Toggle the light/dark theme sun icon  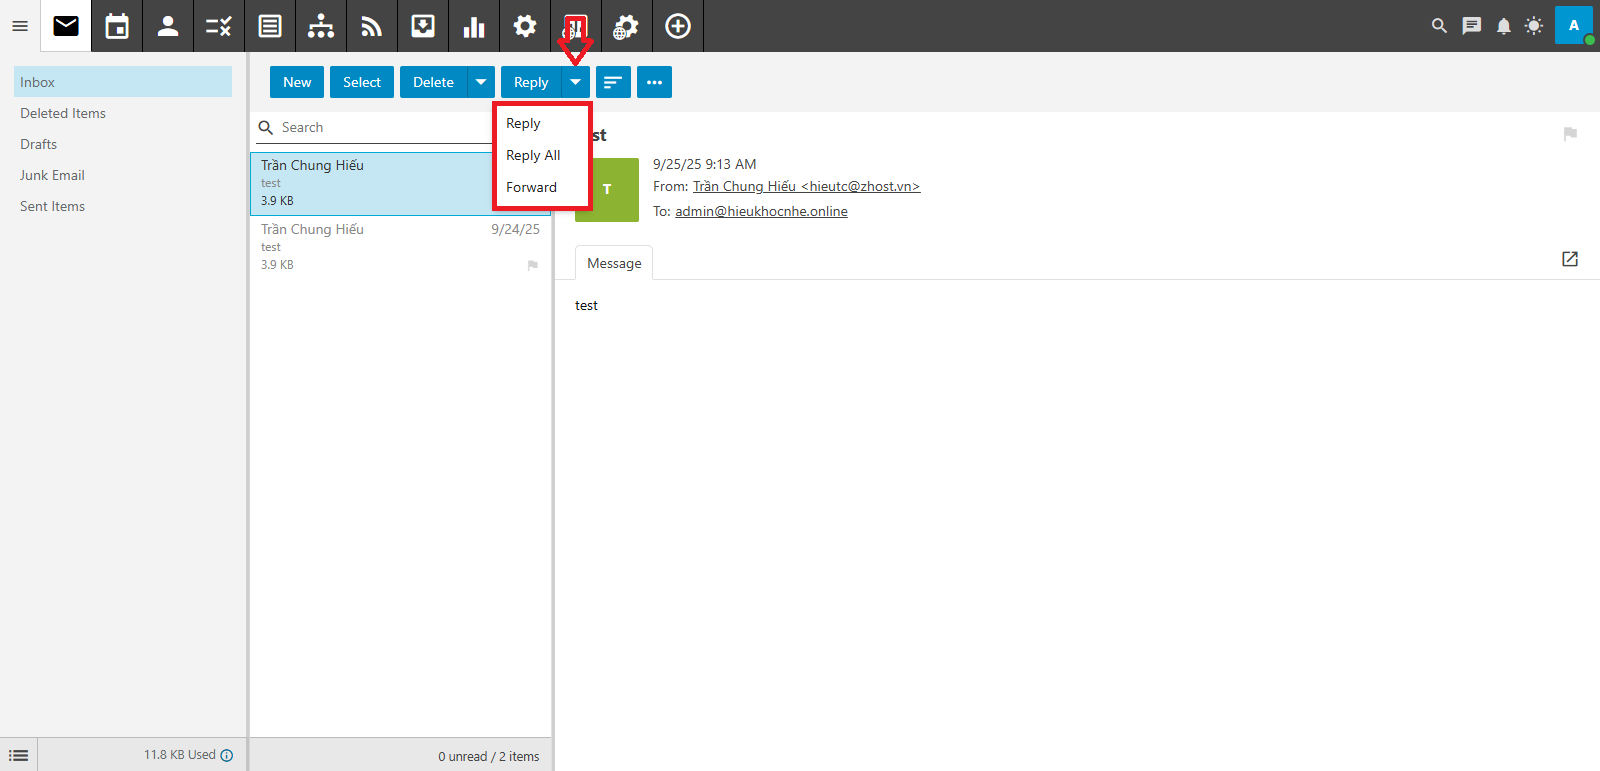[1534, 26]
